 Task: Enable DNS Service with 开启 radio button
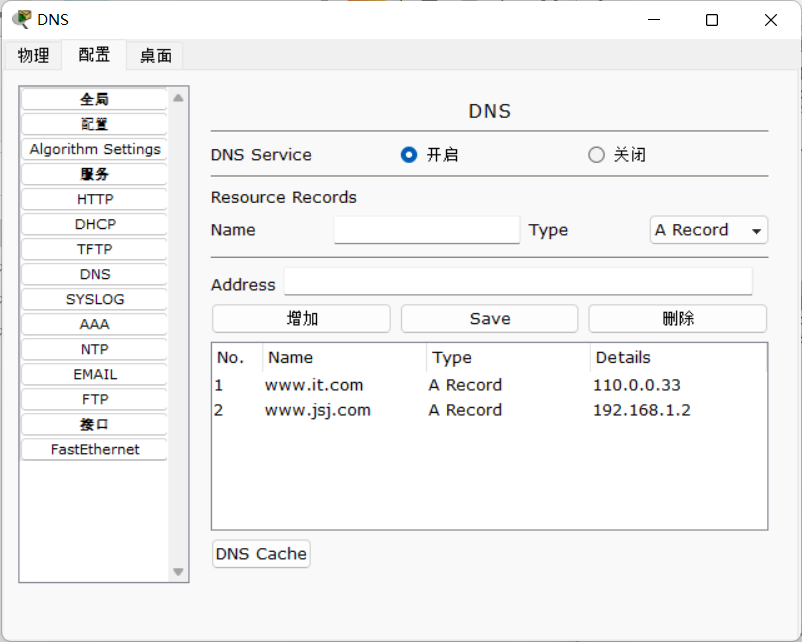[x=408, y=155]
